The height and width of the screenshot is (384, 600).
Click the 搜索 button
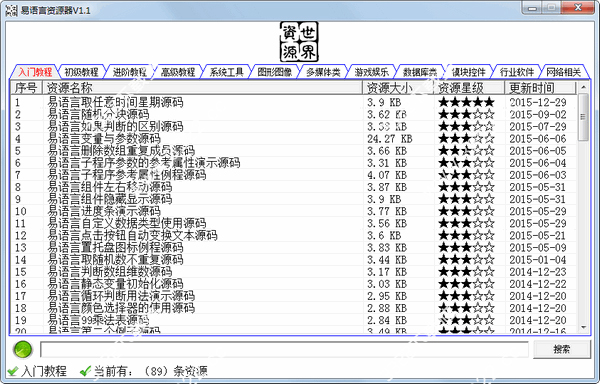coord(561,349)
